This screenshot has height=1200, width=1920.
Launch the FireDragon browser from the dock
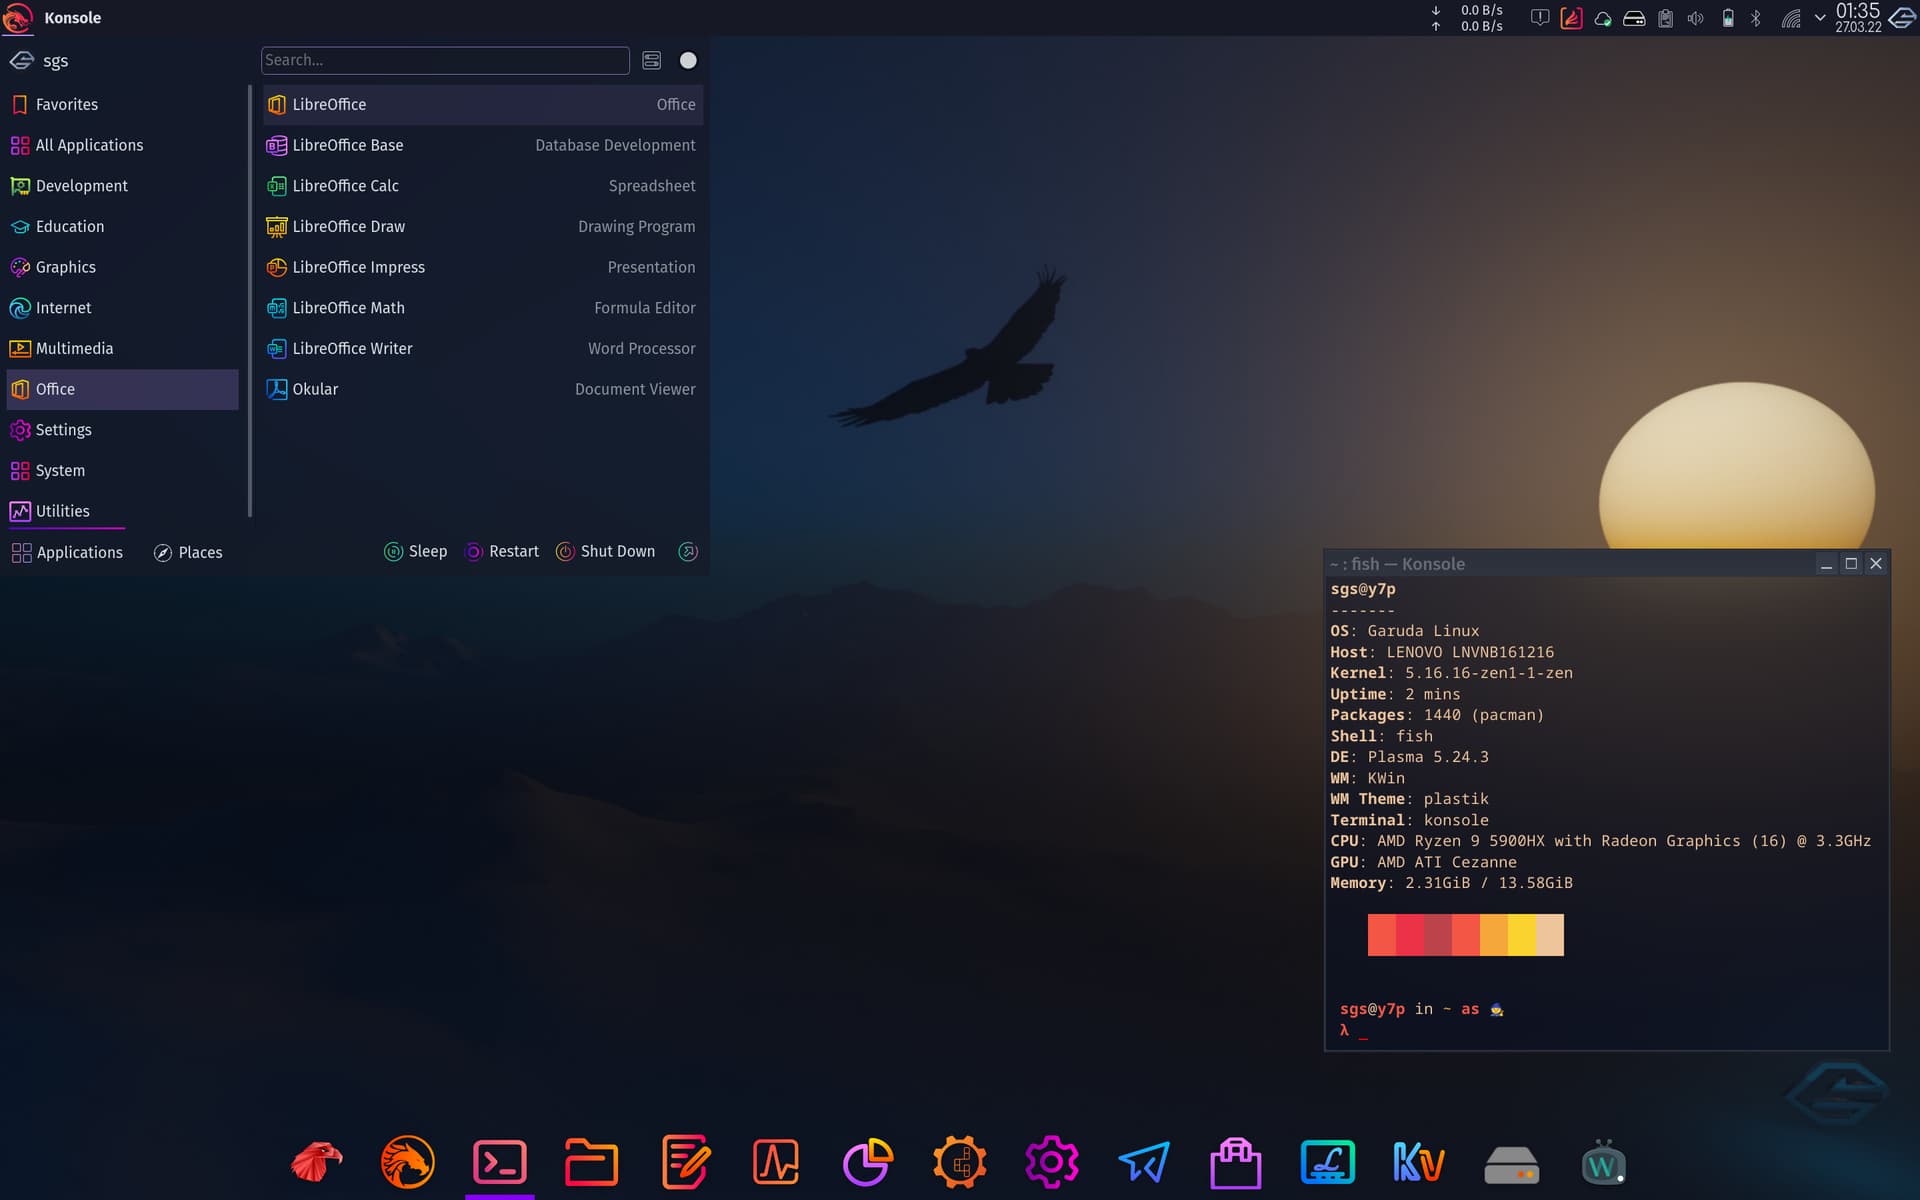[408, 1162]
